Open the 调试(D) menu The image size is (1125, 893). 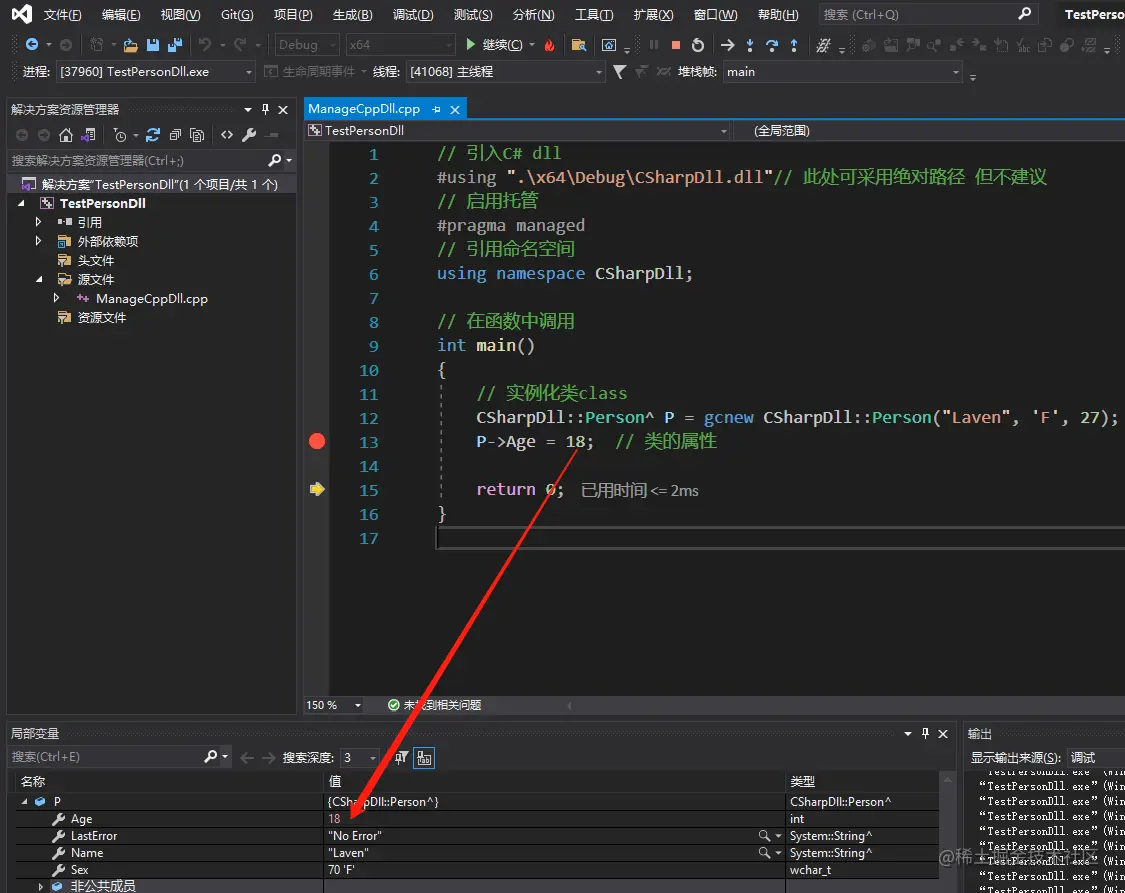coord(413,15)
